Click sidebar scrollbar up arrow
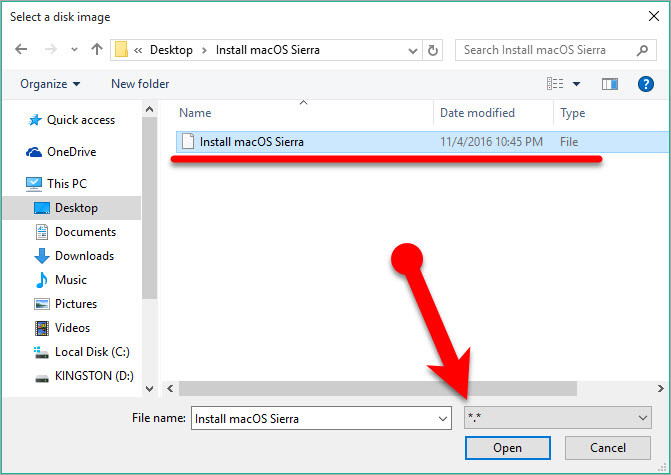671x475 pixels. pyautogui.click(x=149, y=109)
